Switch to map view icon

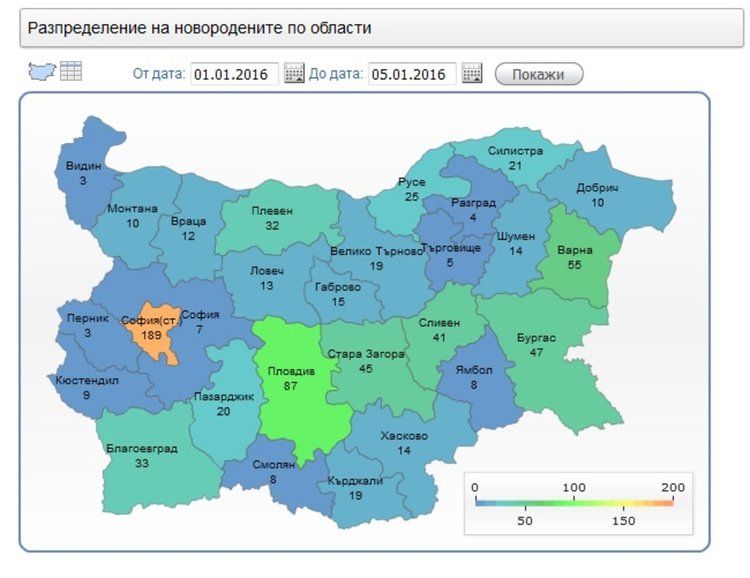[42, 71]
